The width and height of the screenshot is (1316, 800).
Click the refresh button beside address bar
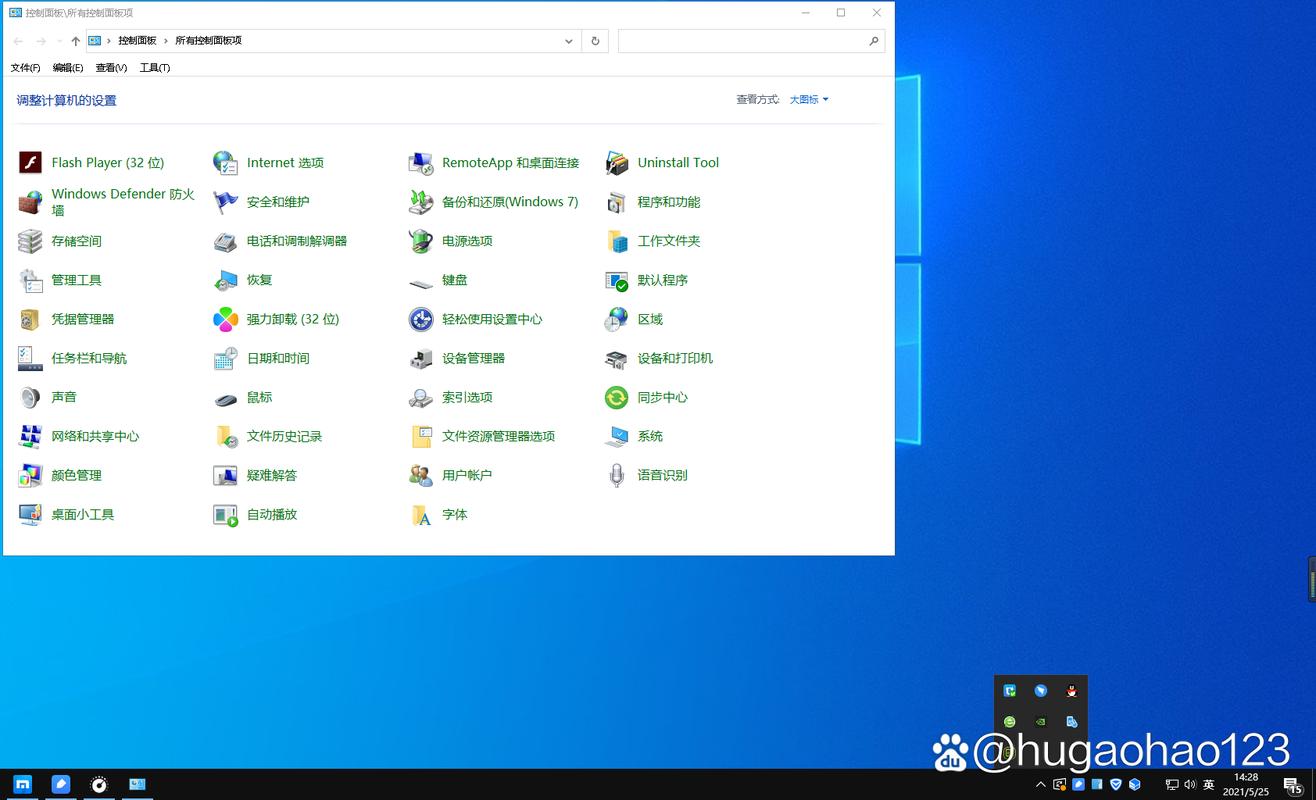pyautogui.click(x=595, y=41)
